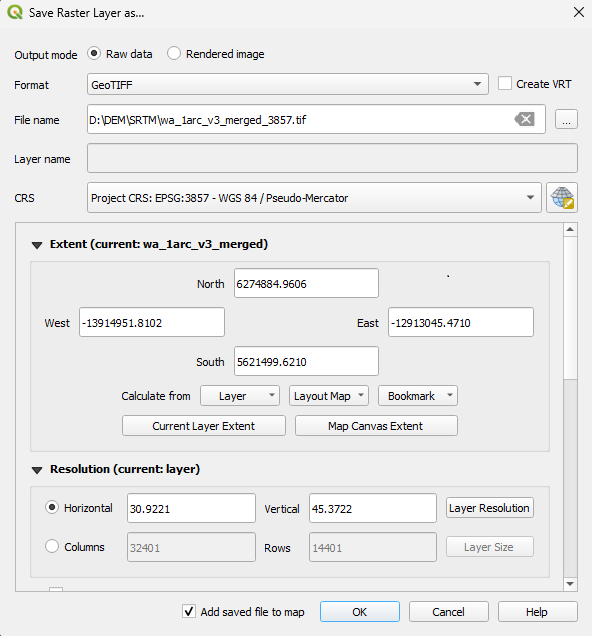Click Map Canvas Extent button

[376, 425]
